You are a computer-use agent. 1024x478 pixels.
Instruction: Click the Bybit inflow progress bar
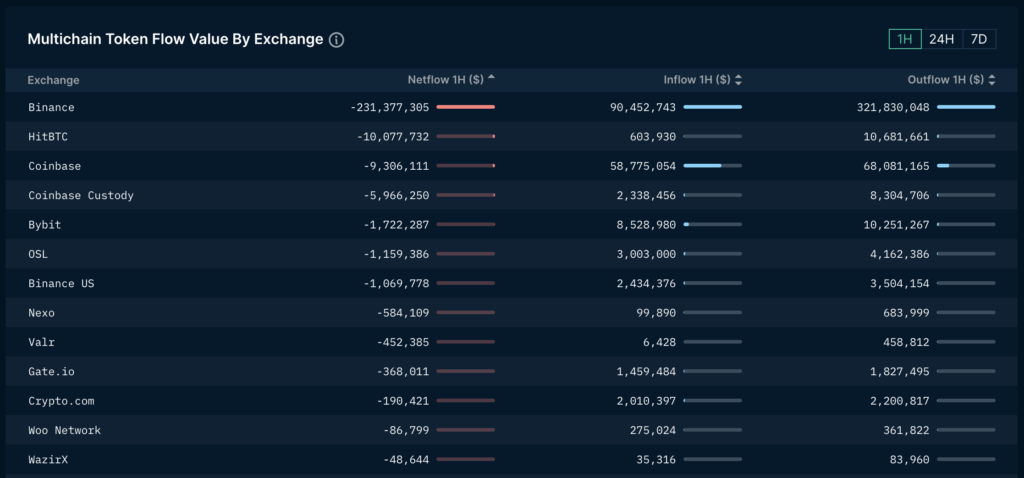pyautogui.click(x=712, y=224)
